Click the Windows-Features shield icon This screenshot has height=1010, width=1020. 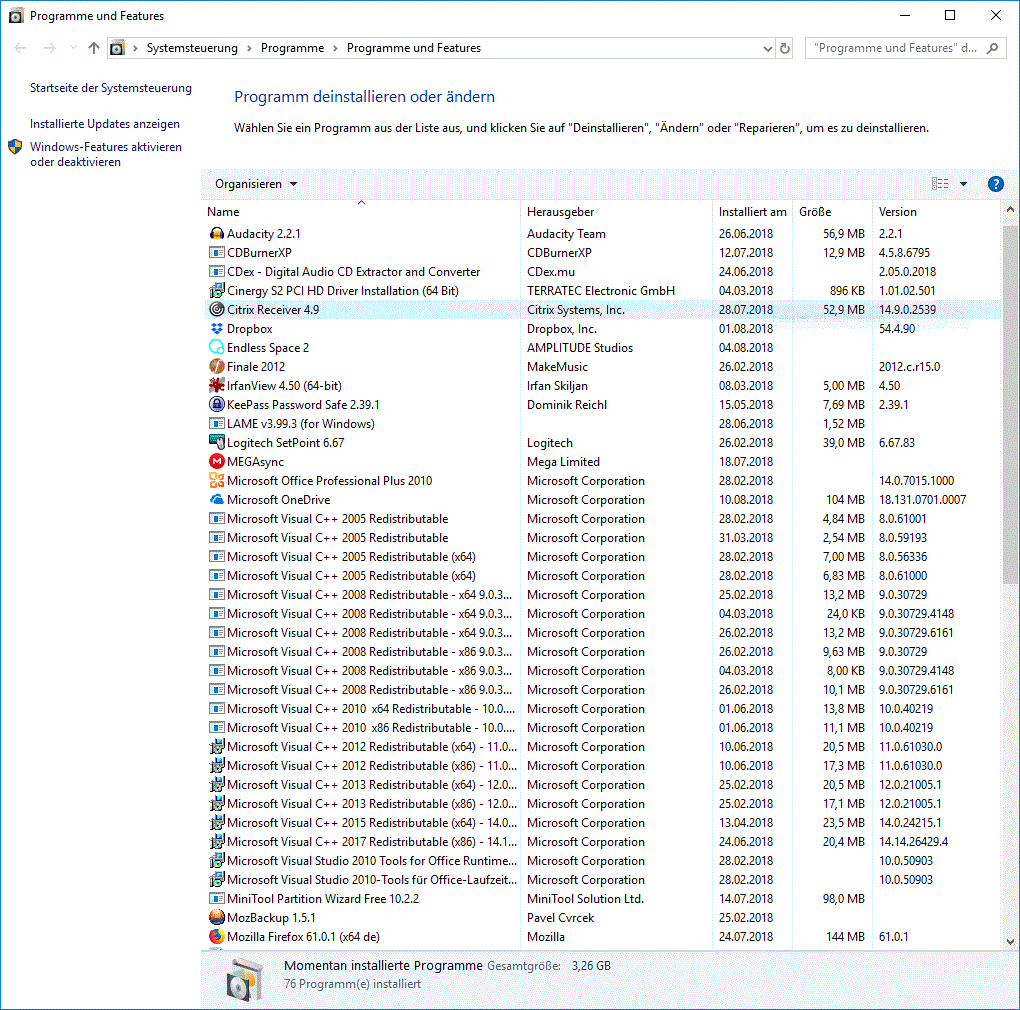coord(15,147)
